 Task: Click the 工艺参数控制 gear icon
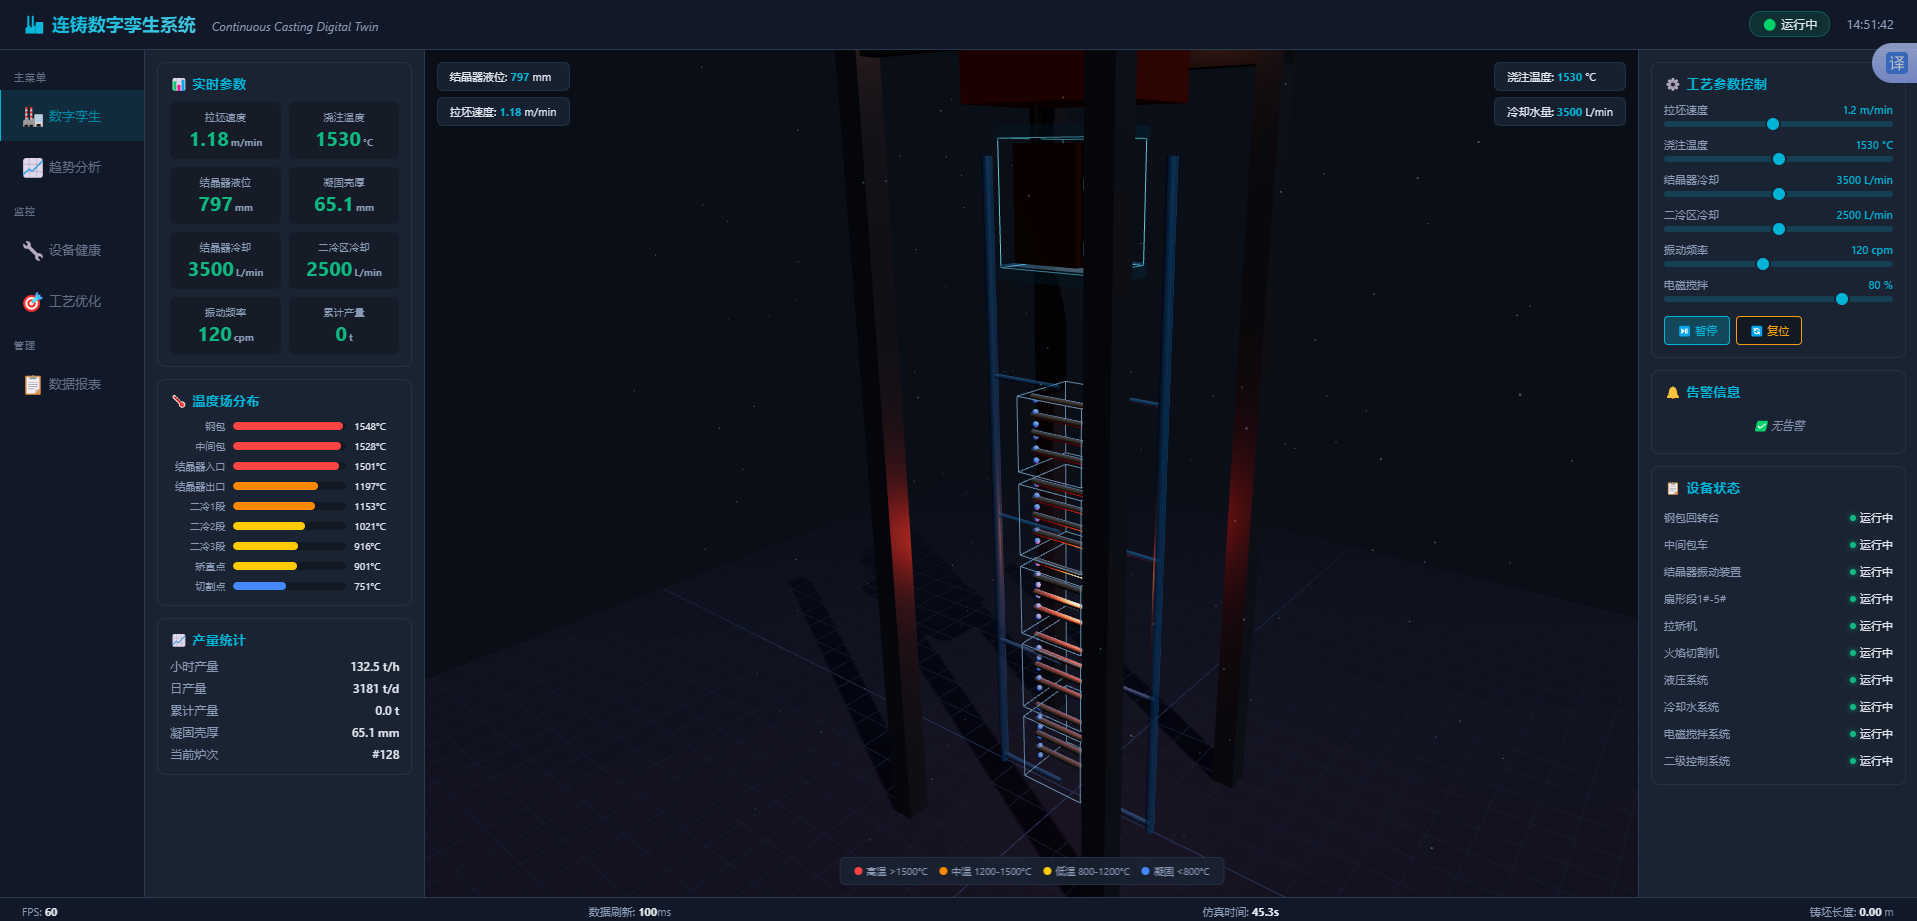point(1672,84)
